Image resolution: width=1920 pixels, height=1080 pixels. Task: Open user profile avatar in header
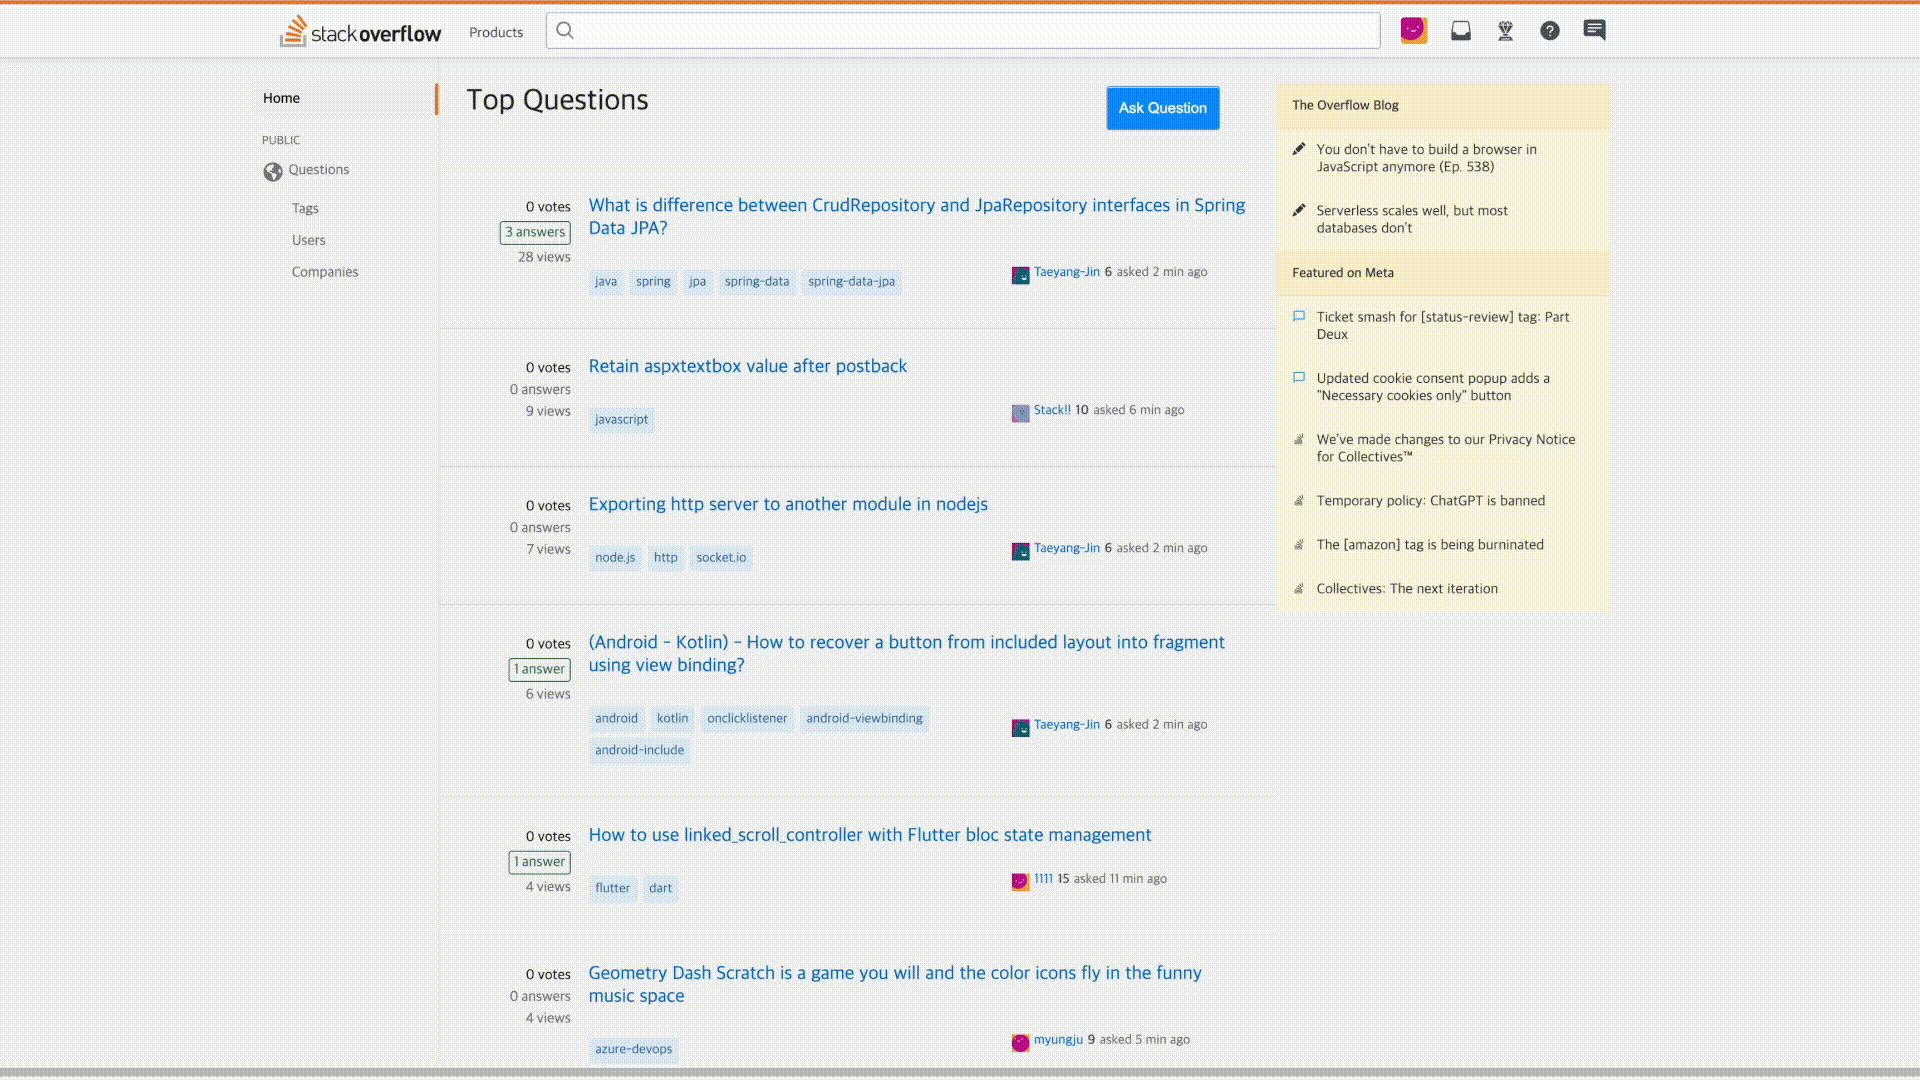(x=1413, y=30)
